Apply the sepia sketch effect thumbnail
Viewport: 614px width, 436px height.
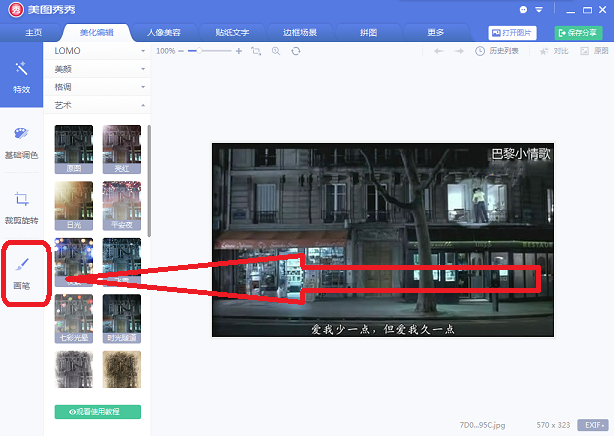pos(122,369)
